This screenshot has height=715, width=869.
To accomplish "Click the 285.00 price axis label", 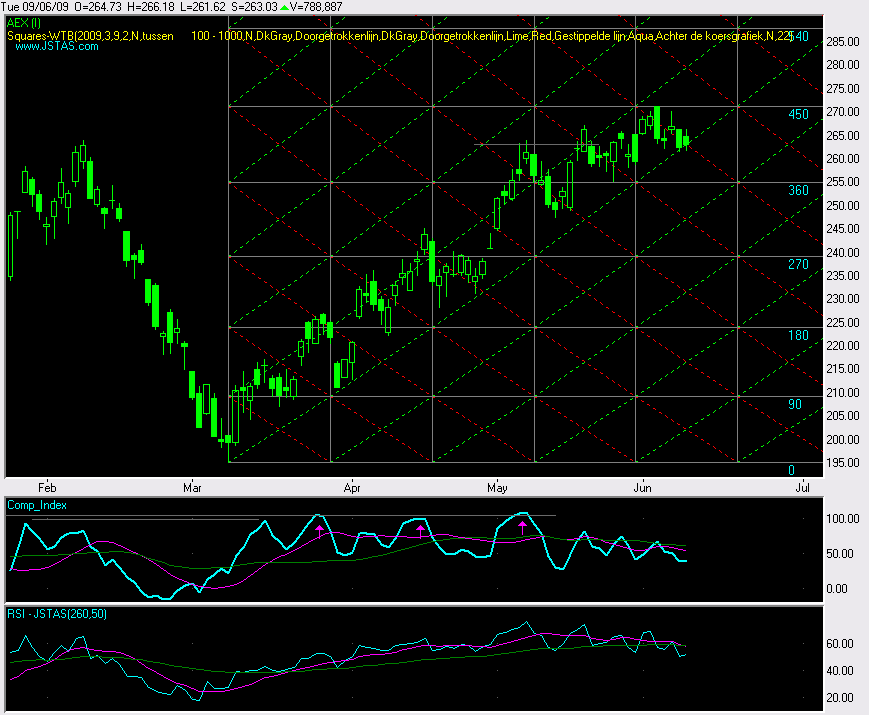I will (843, 41).
